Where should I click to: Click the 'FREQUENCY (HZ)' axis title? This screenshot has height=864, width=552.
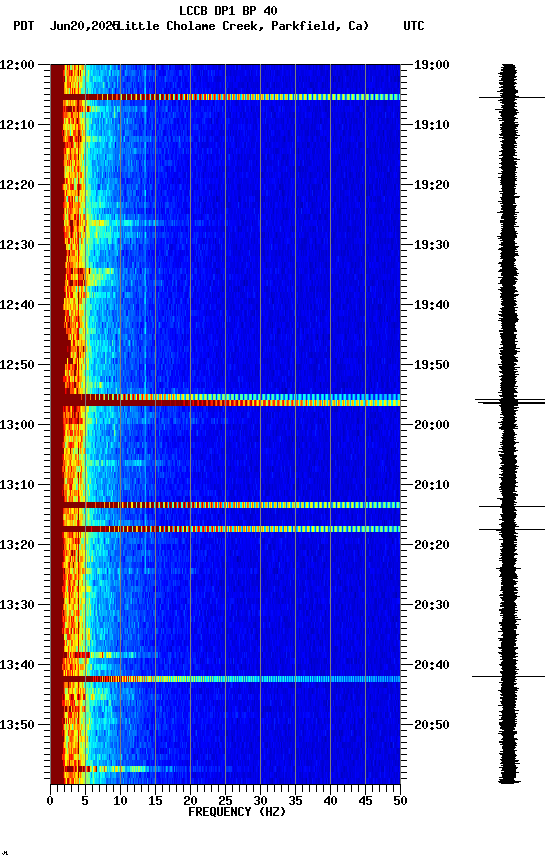237,812
